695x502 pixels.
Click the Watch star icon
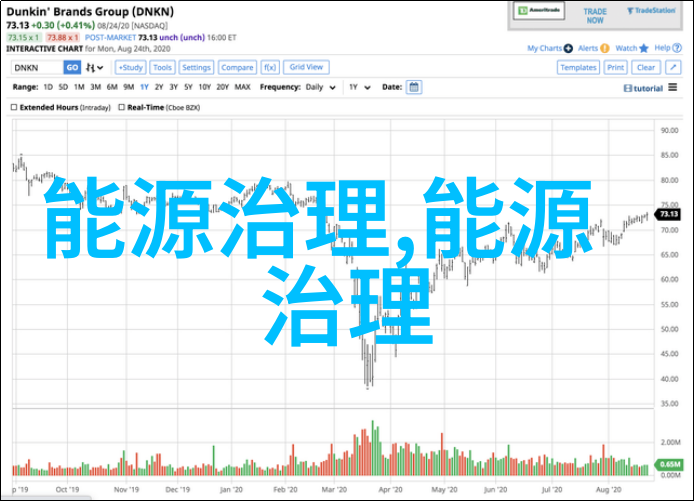pos(644,48)
